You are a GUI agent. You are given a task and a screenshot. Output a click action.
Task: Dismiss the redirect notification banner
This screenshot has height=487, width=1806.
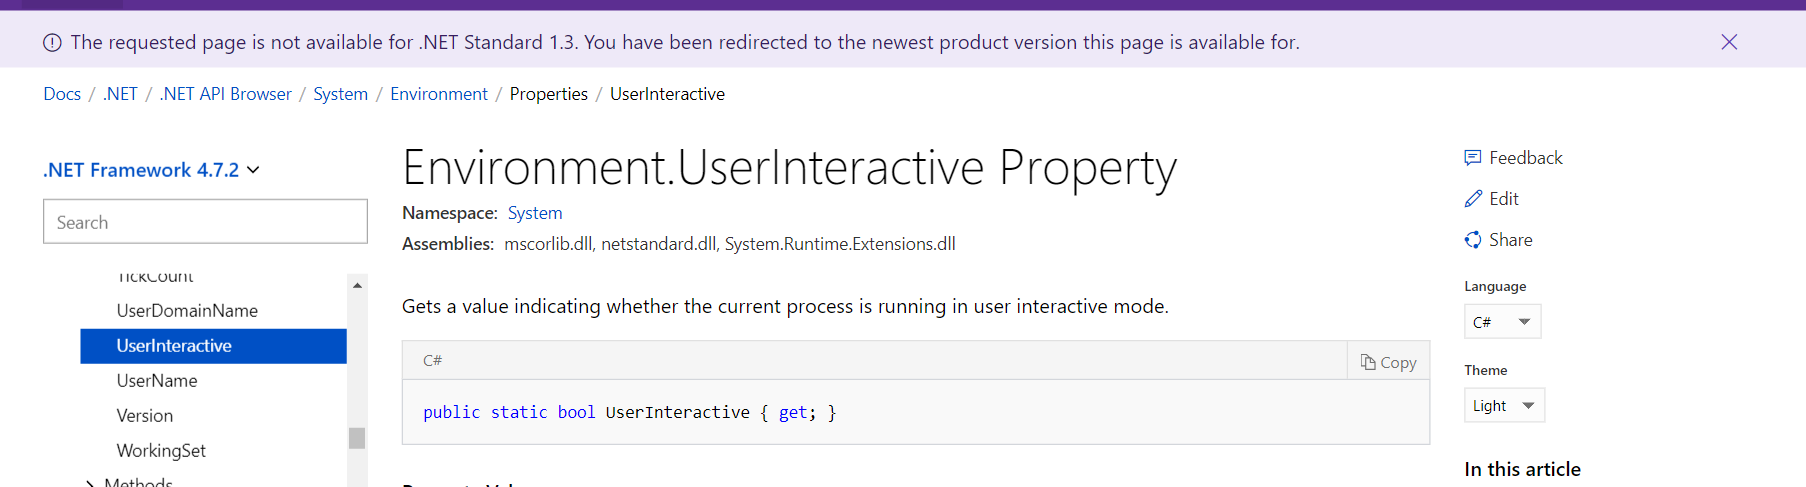(1729, 42)
